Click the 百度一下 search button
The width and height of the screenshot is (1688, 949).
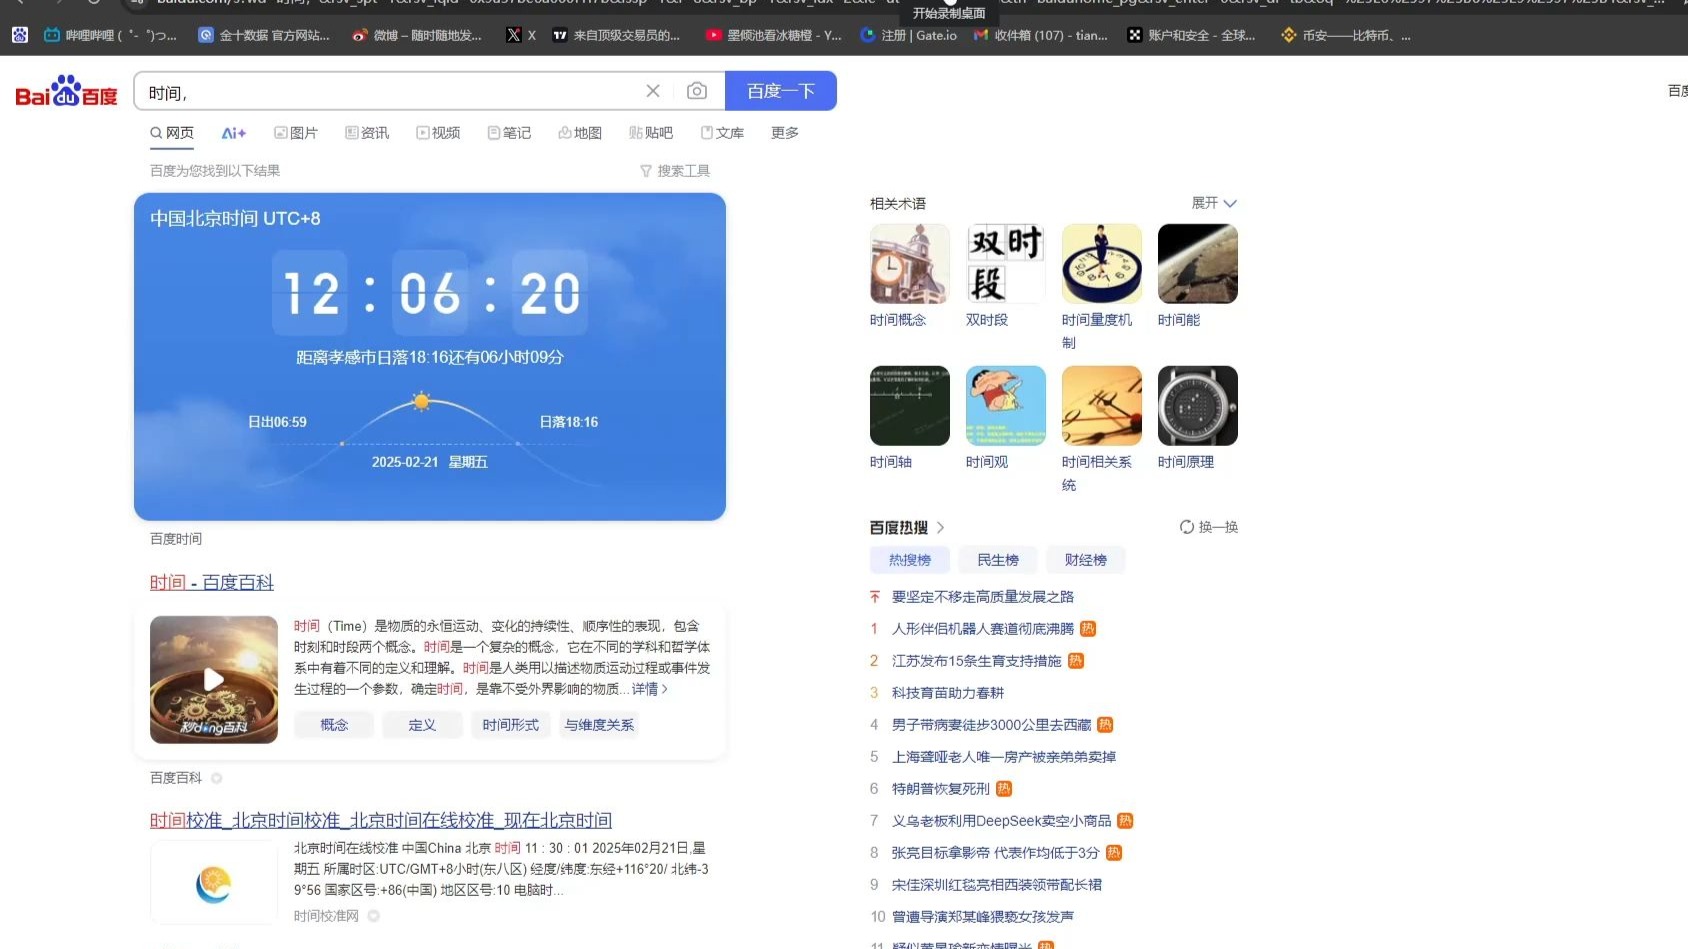click(781, 91)
